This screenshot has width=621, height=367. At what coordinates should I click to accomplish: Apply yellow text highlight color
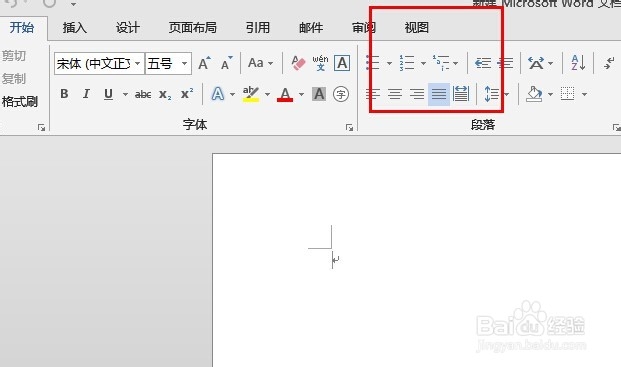(251, 94)
